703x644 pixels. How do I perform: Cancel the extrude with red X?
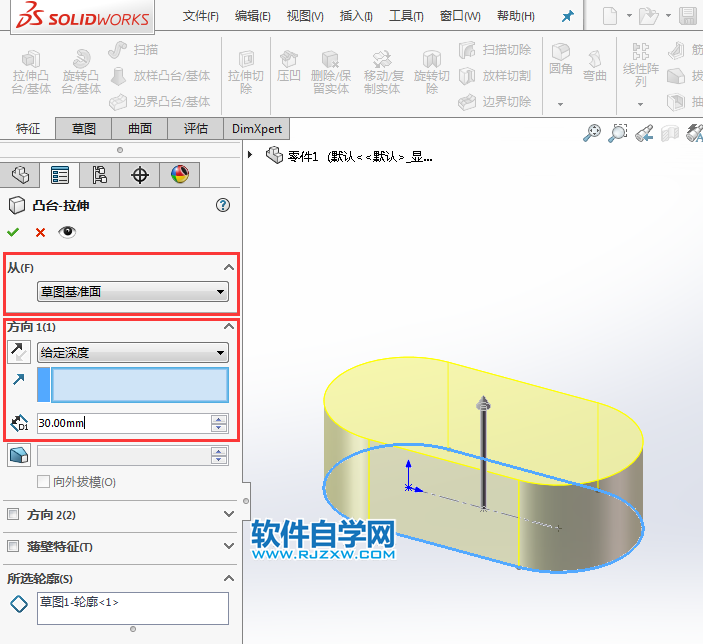tap(40, 232)
